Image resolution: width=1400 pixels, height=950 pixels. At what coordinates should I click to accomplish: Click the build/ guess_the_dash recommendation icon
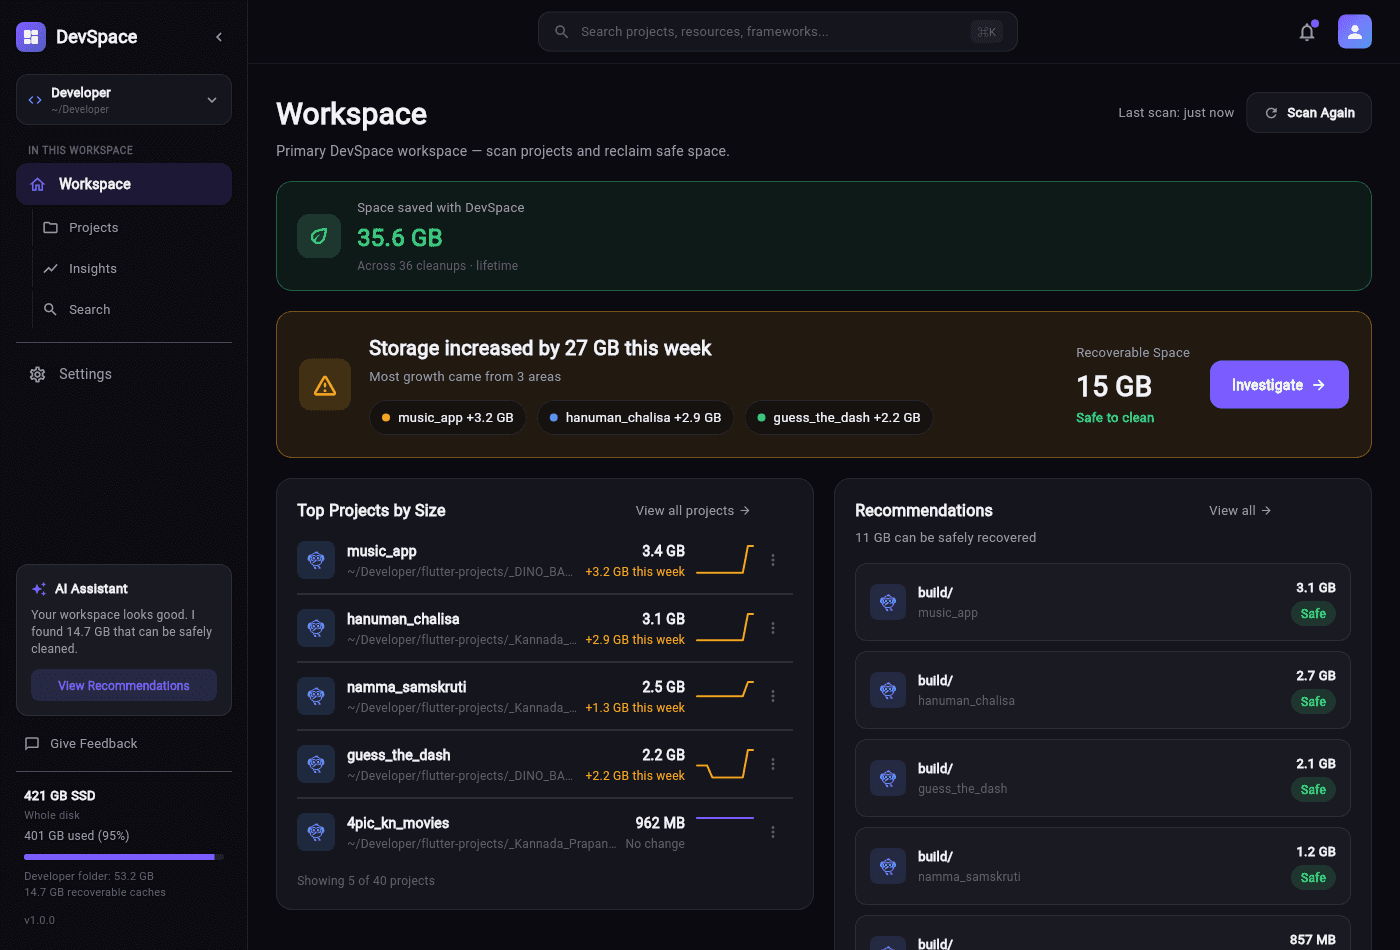[x=888, y=778]
